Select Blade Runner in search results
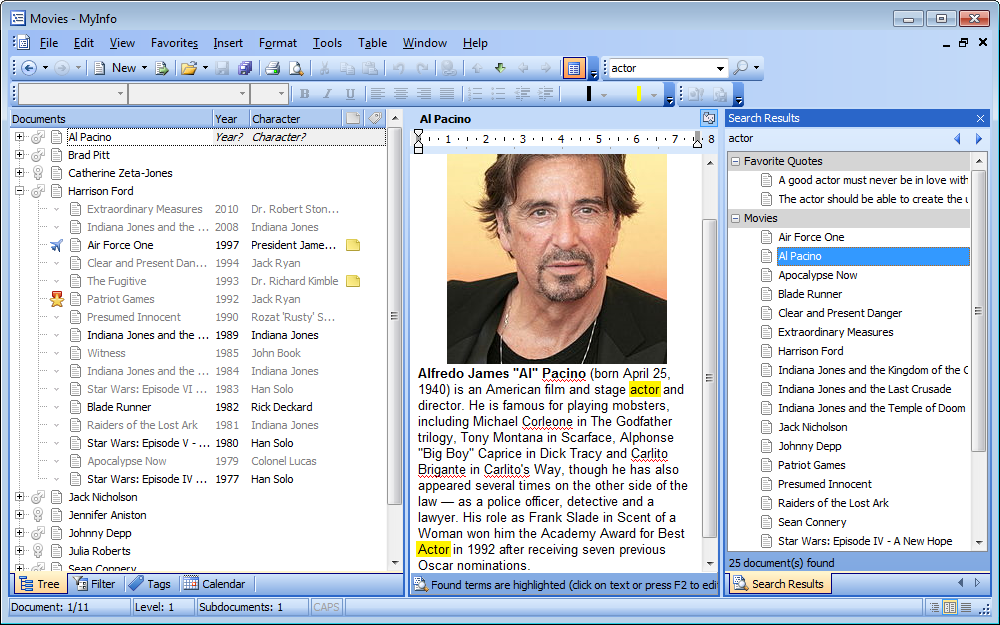 coord(809,294)
